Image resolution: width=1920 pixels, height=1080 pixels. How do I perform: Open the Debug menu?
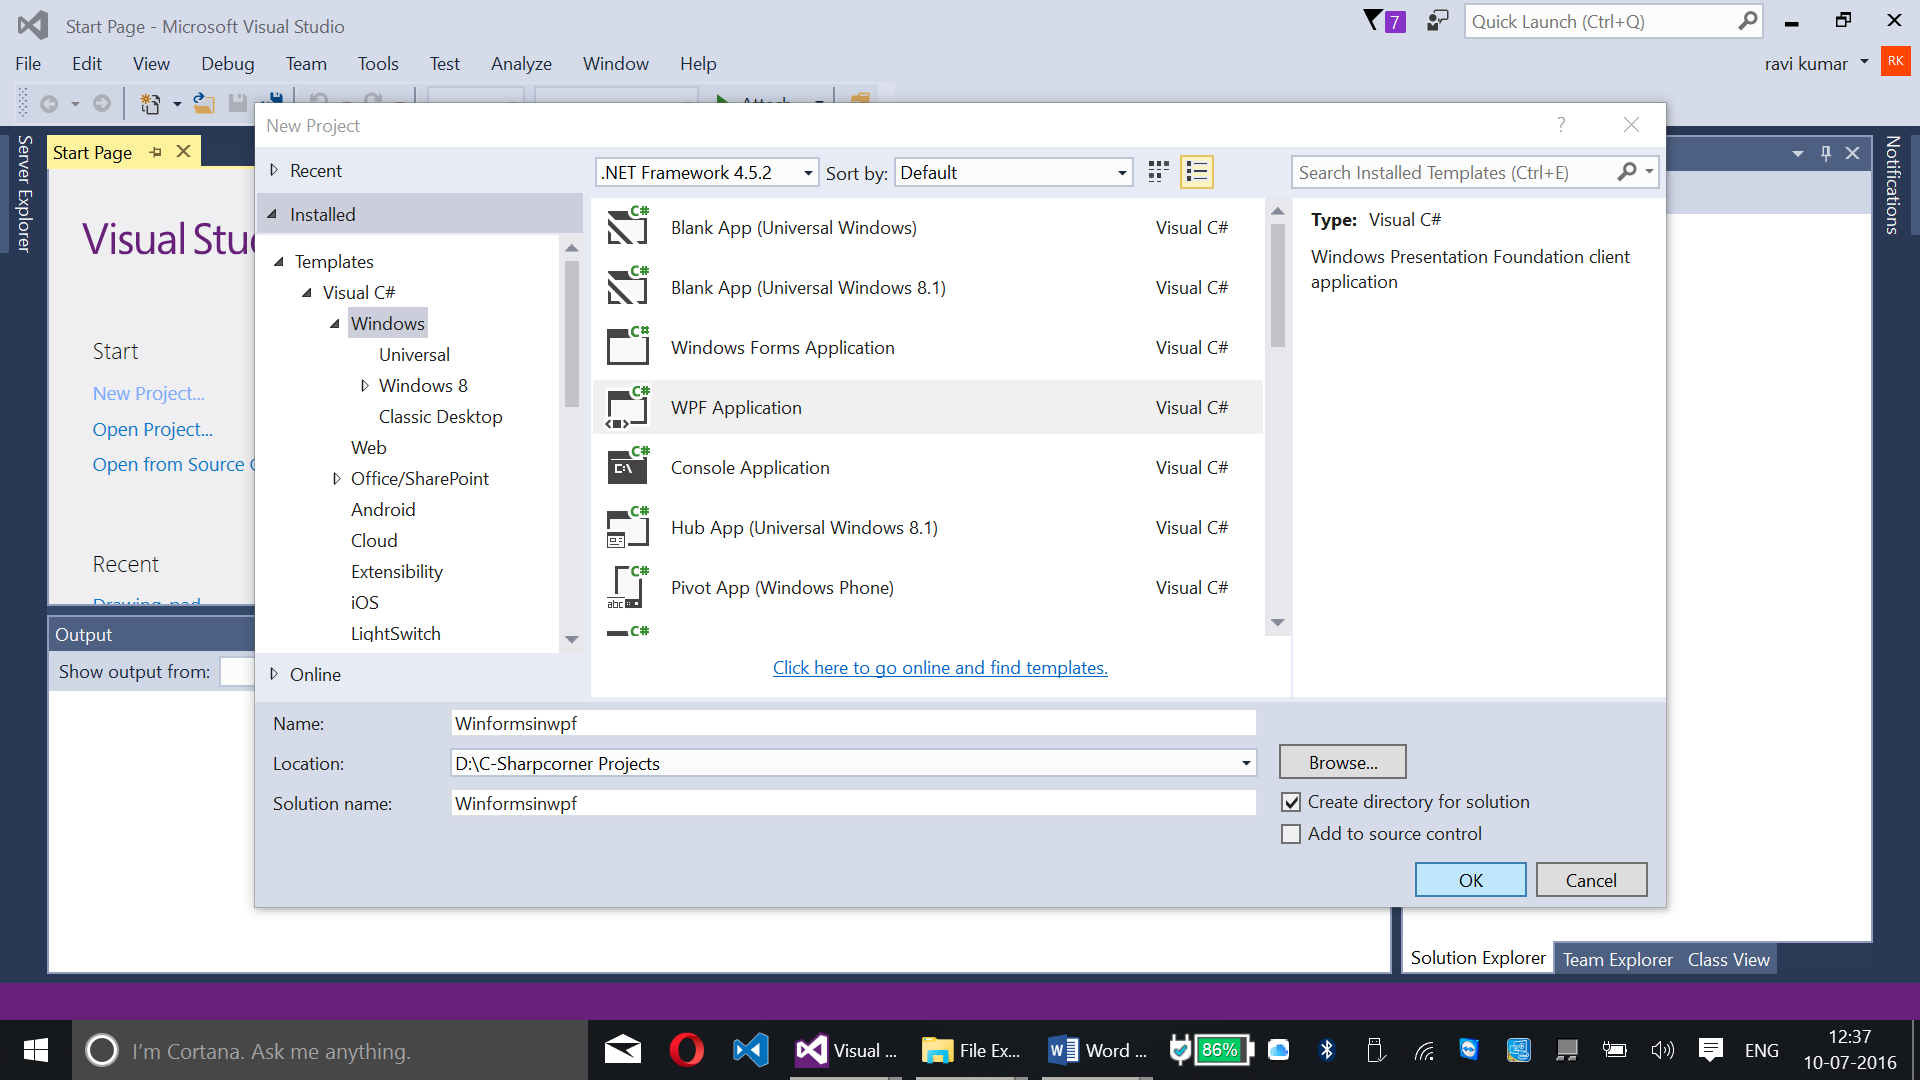pos(227,63)
